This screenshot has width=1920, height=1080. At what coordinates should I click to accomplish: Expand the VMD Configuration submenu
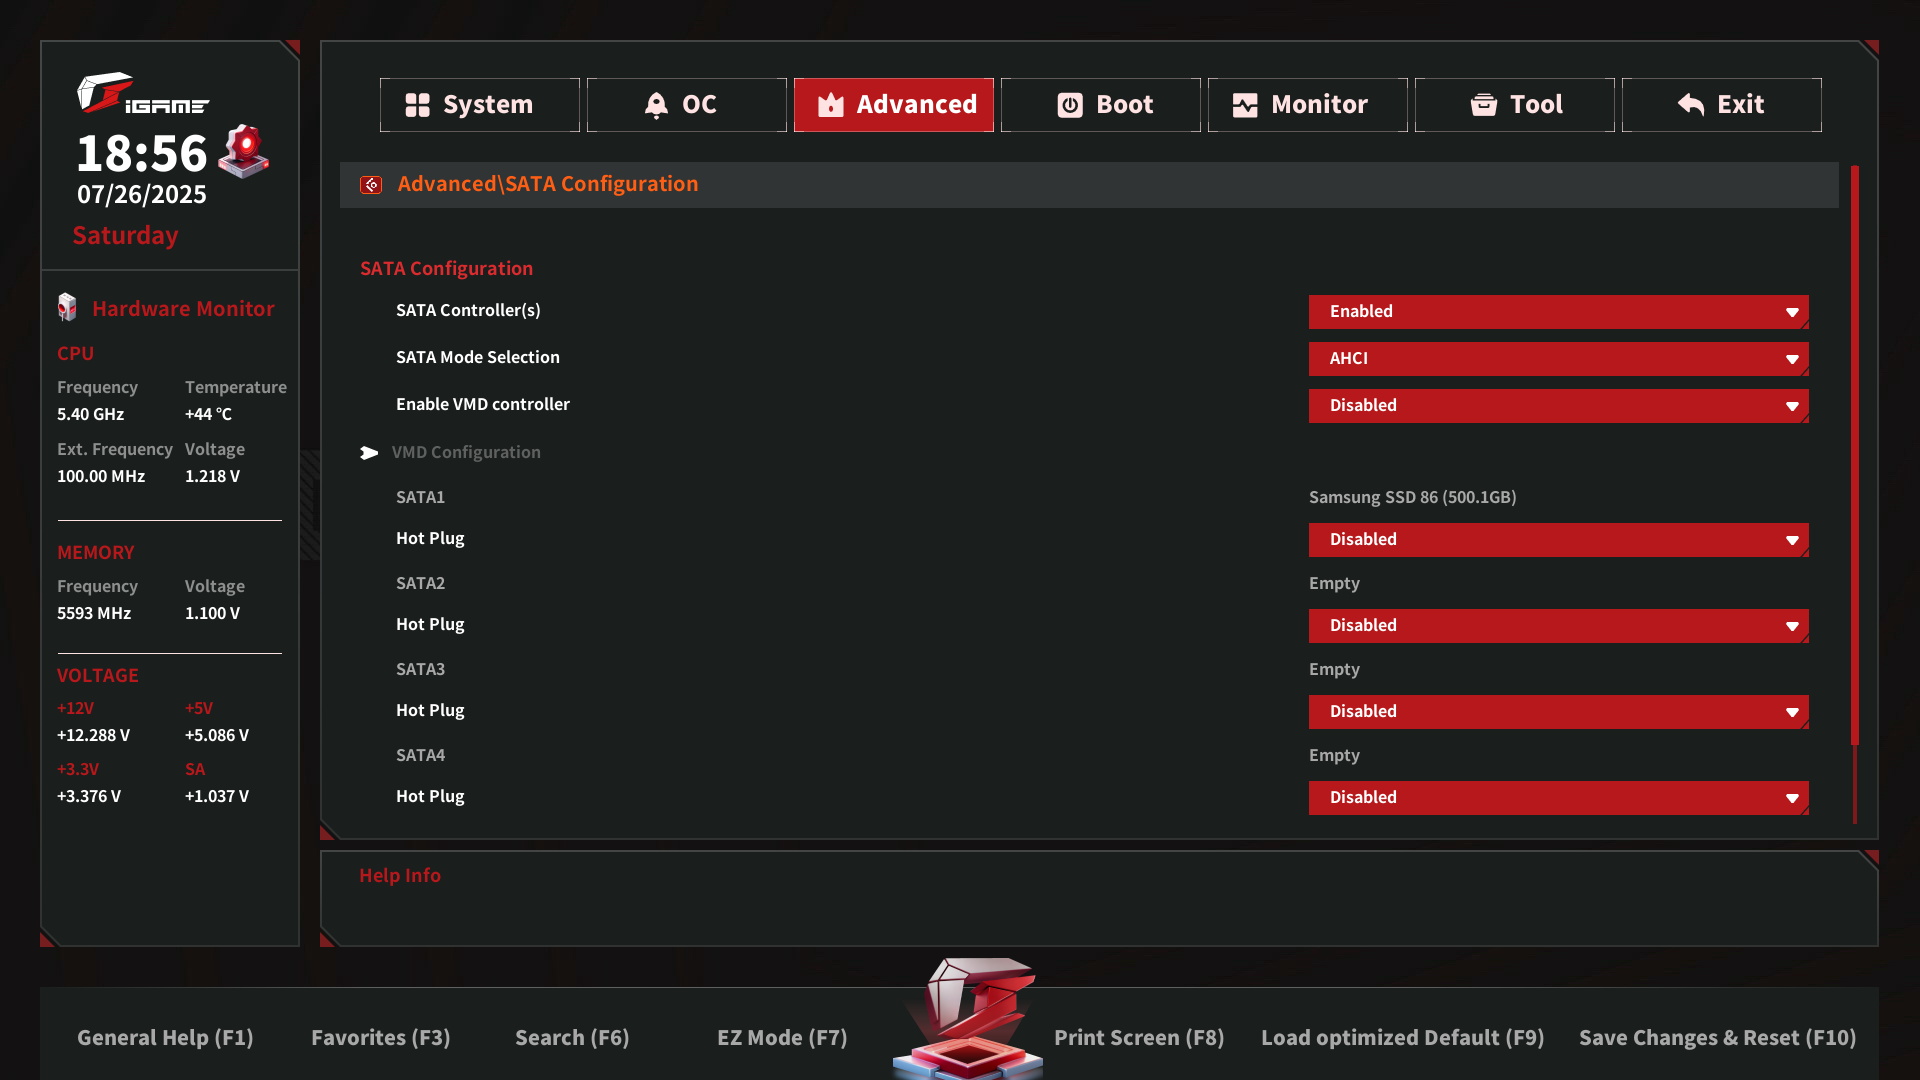click(x=466, y=453)
